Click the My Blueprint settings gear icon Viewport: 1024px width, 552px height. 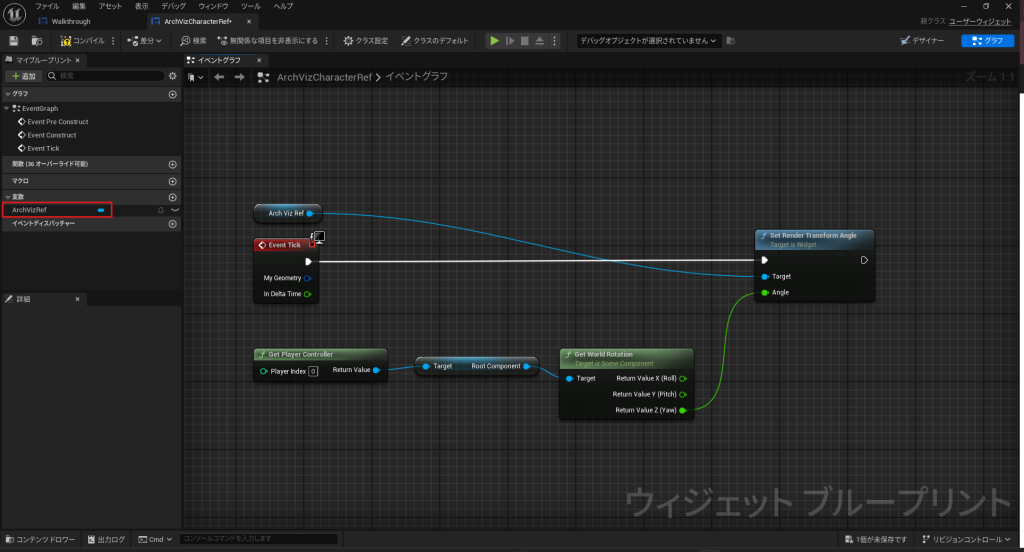click(173, 76)
